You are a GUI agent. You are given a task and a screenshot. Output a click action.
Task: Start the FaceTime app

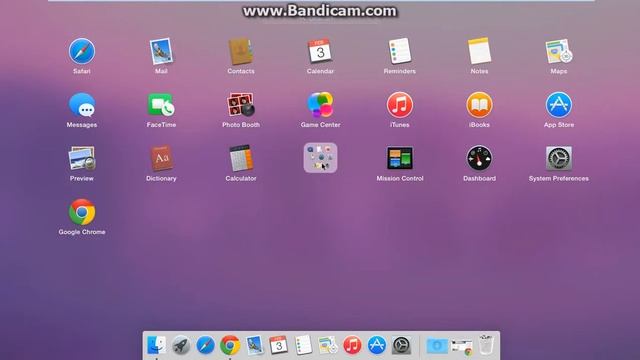[161, 105]
